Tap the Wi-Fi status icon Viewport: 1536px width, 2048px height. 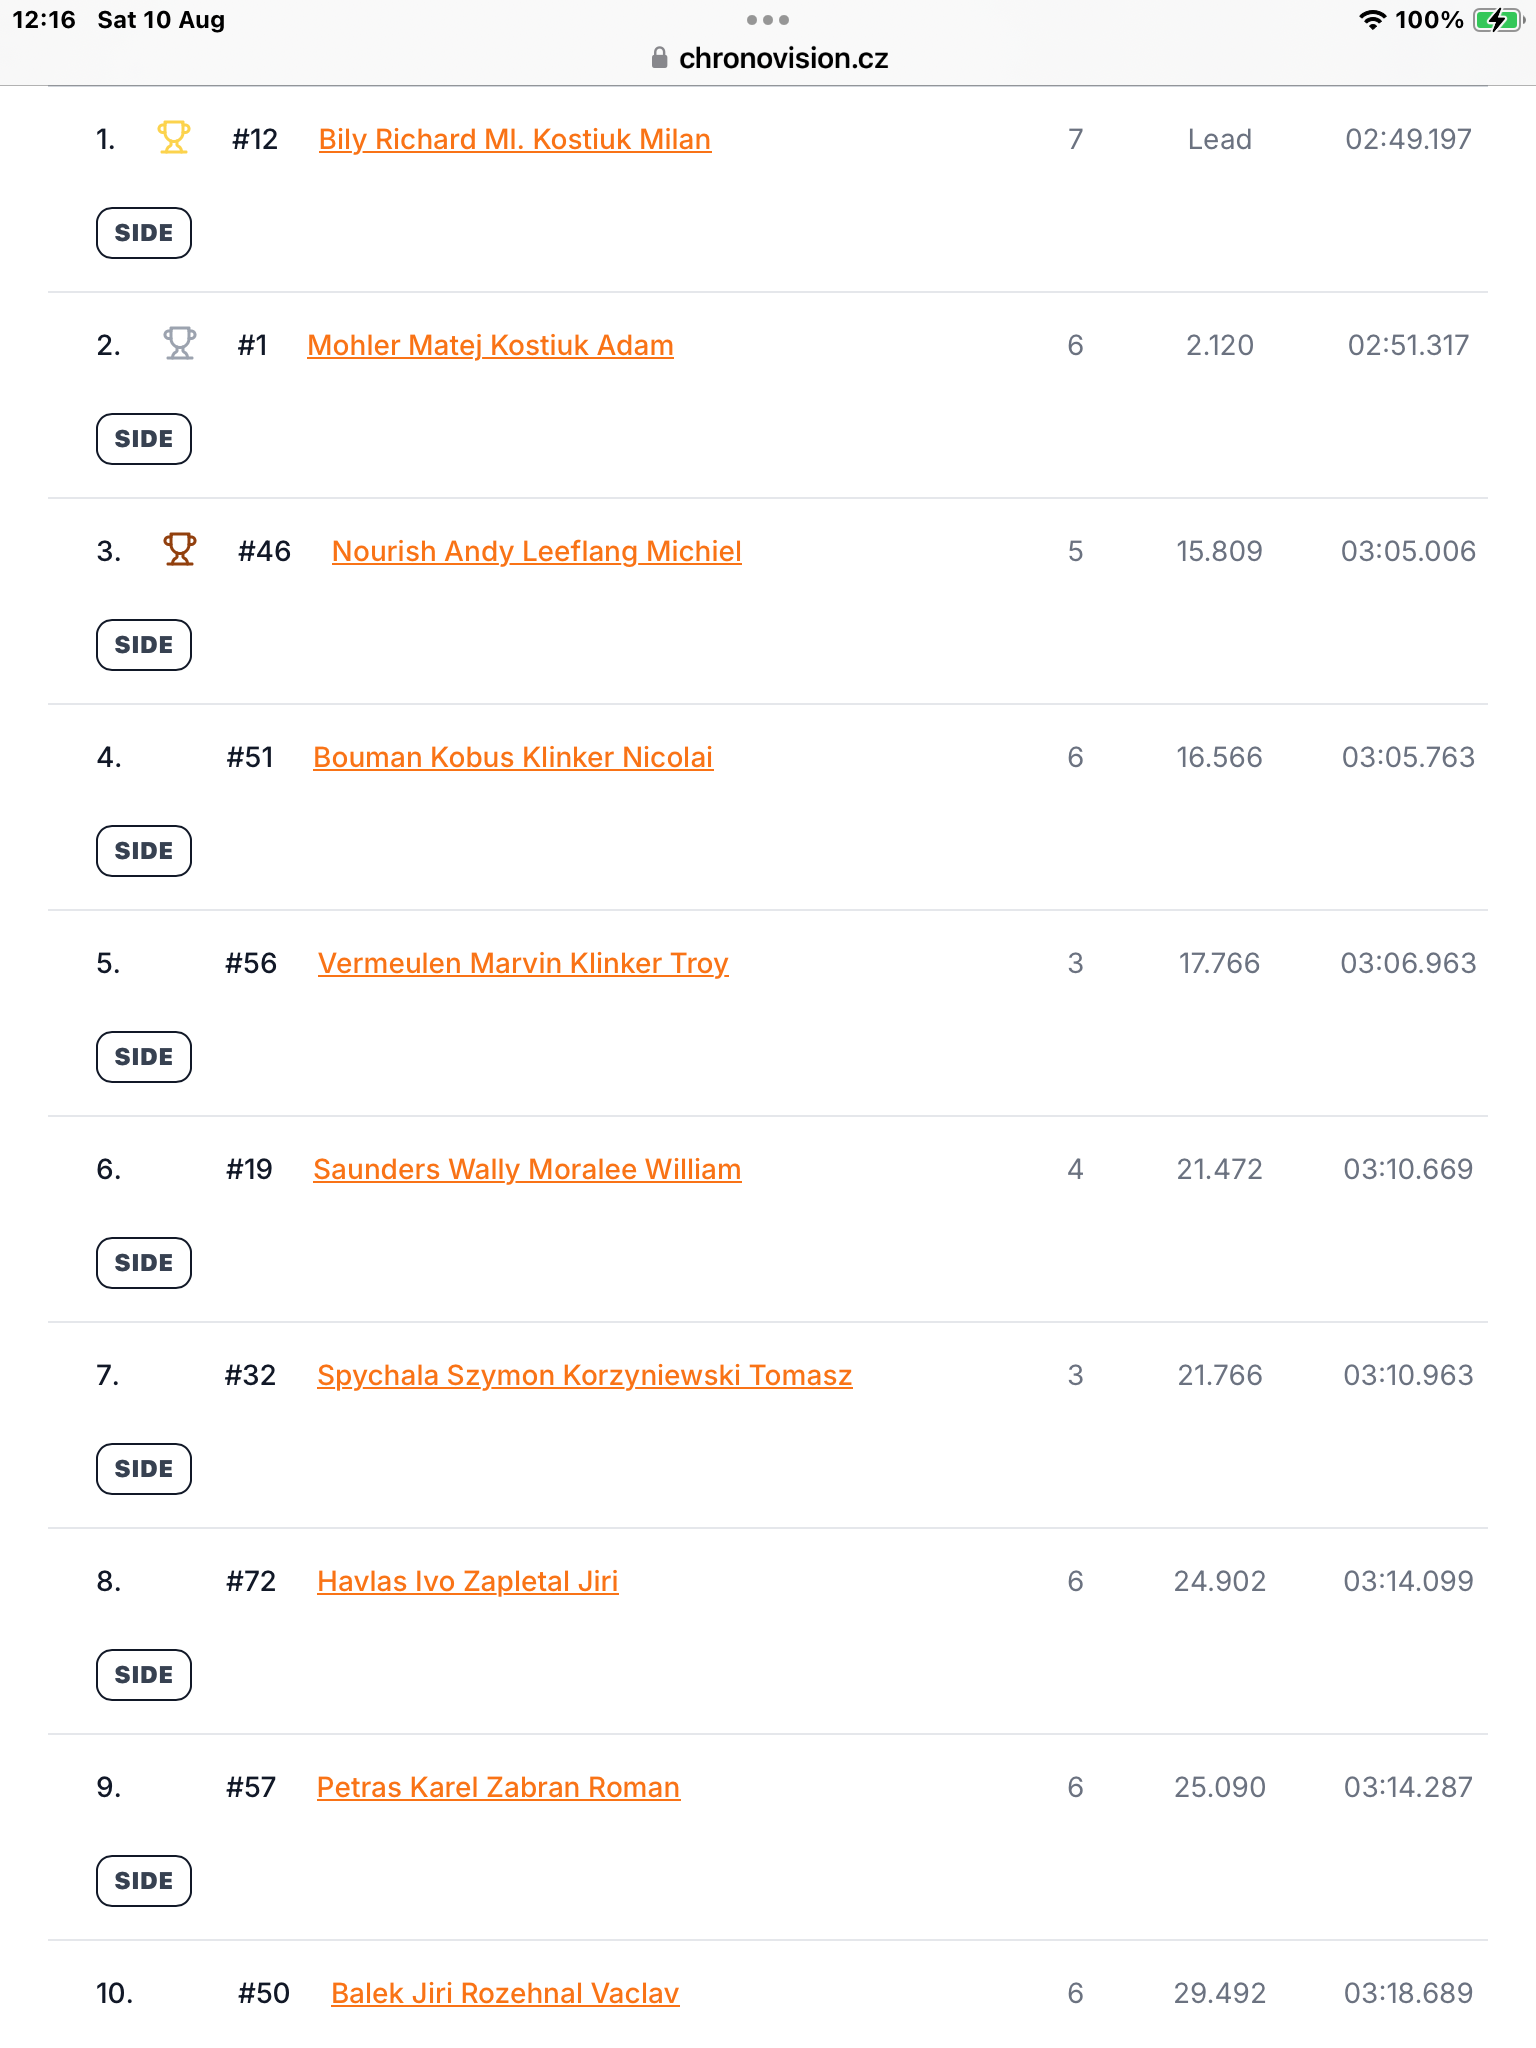click(1373, 20)
